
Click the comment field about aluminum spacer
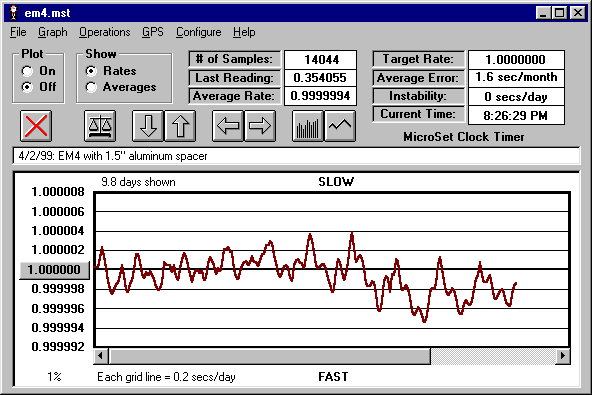pyautogui.click(x=296, y=156)
